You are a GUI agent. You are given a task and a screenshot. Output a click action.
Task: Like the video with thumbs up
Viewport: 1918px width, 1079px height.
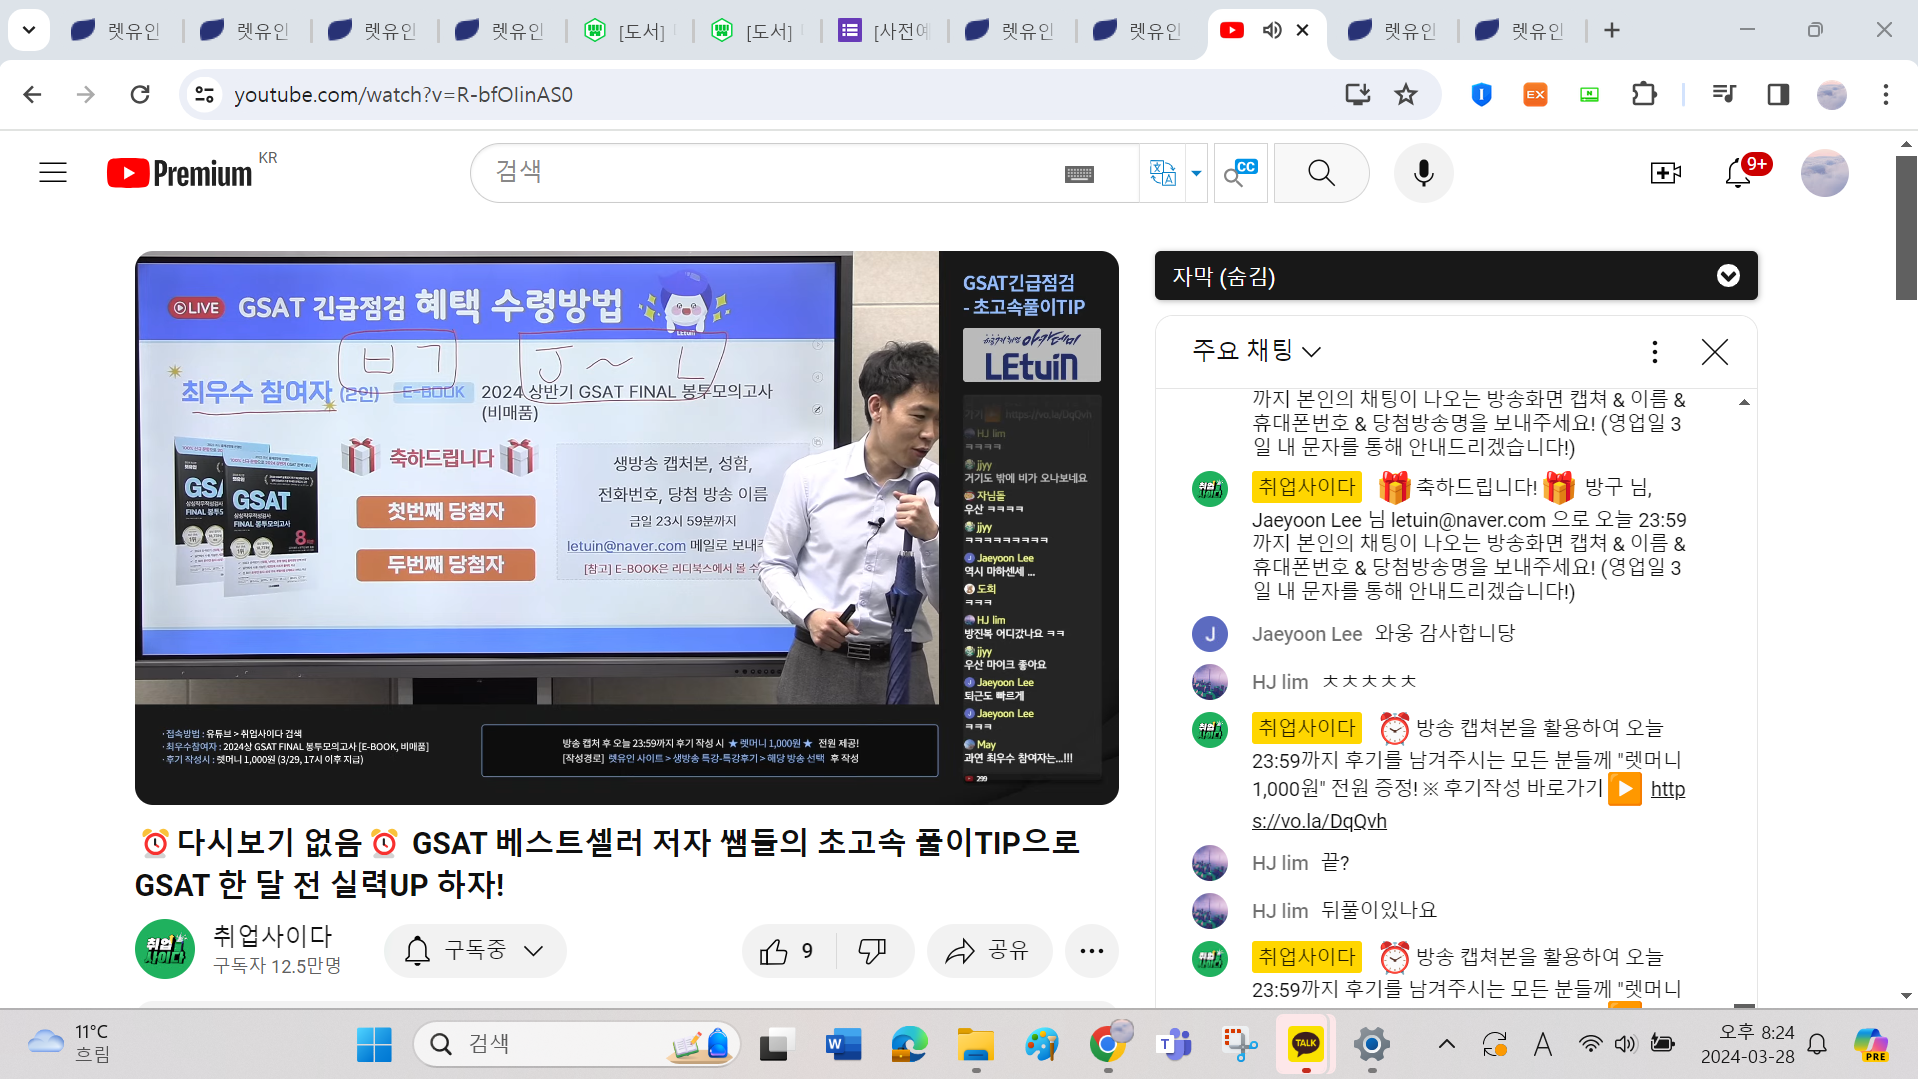pos(788,951)
